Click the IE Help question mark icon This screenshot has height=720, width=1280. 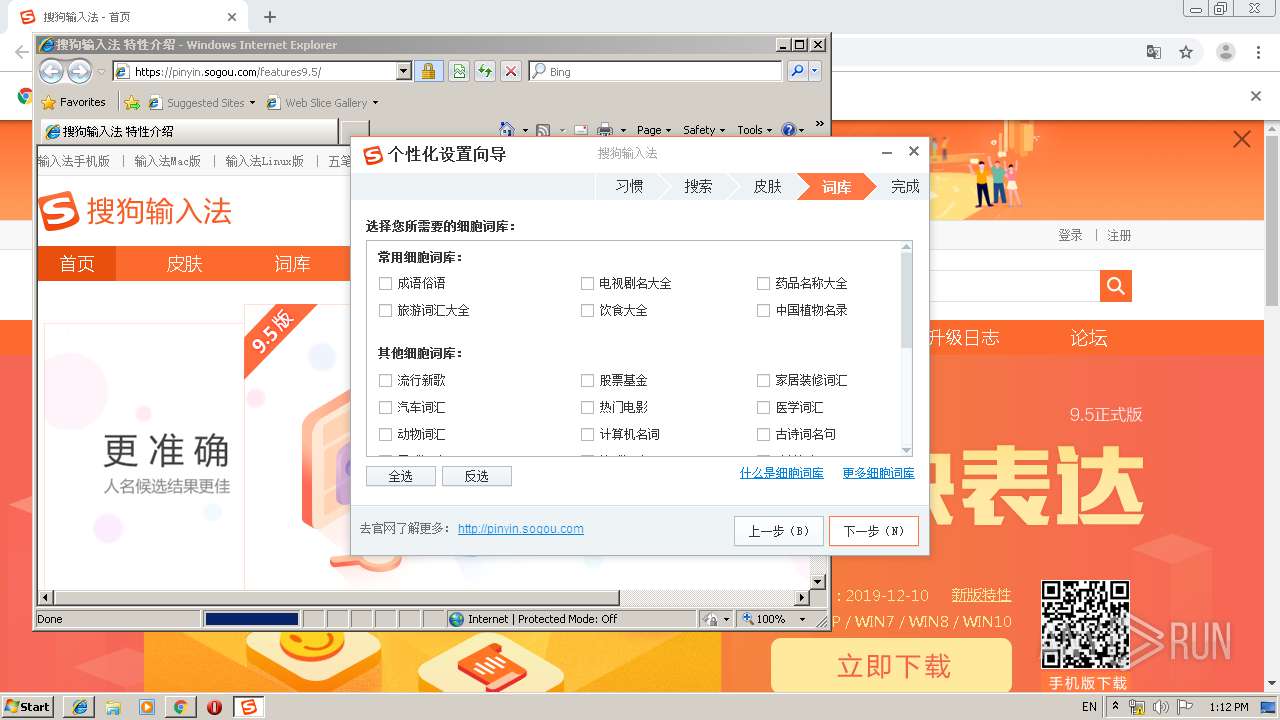point(788,130)
